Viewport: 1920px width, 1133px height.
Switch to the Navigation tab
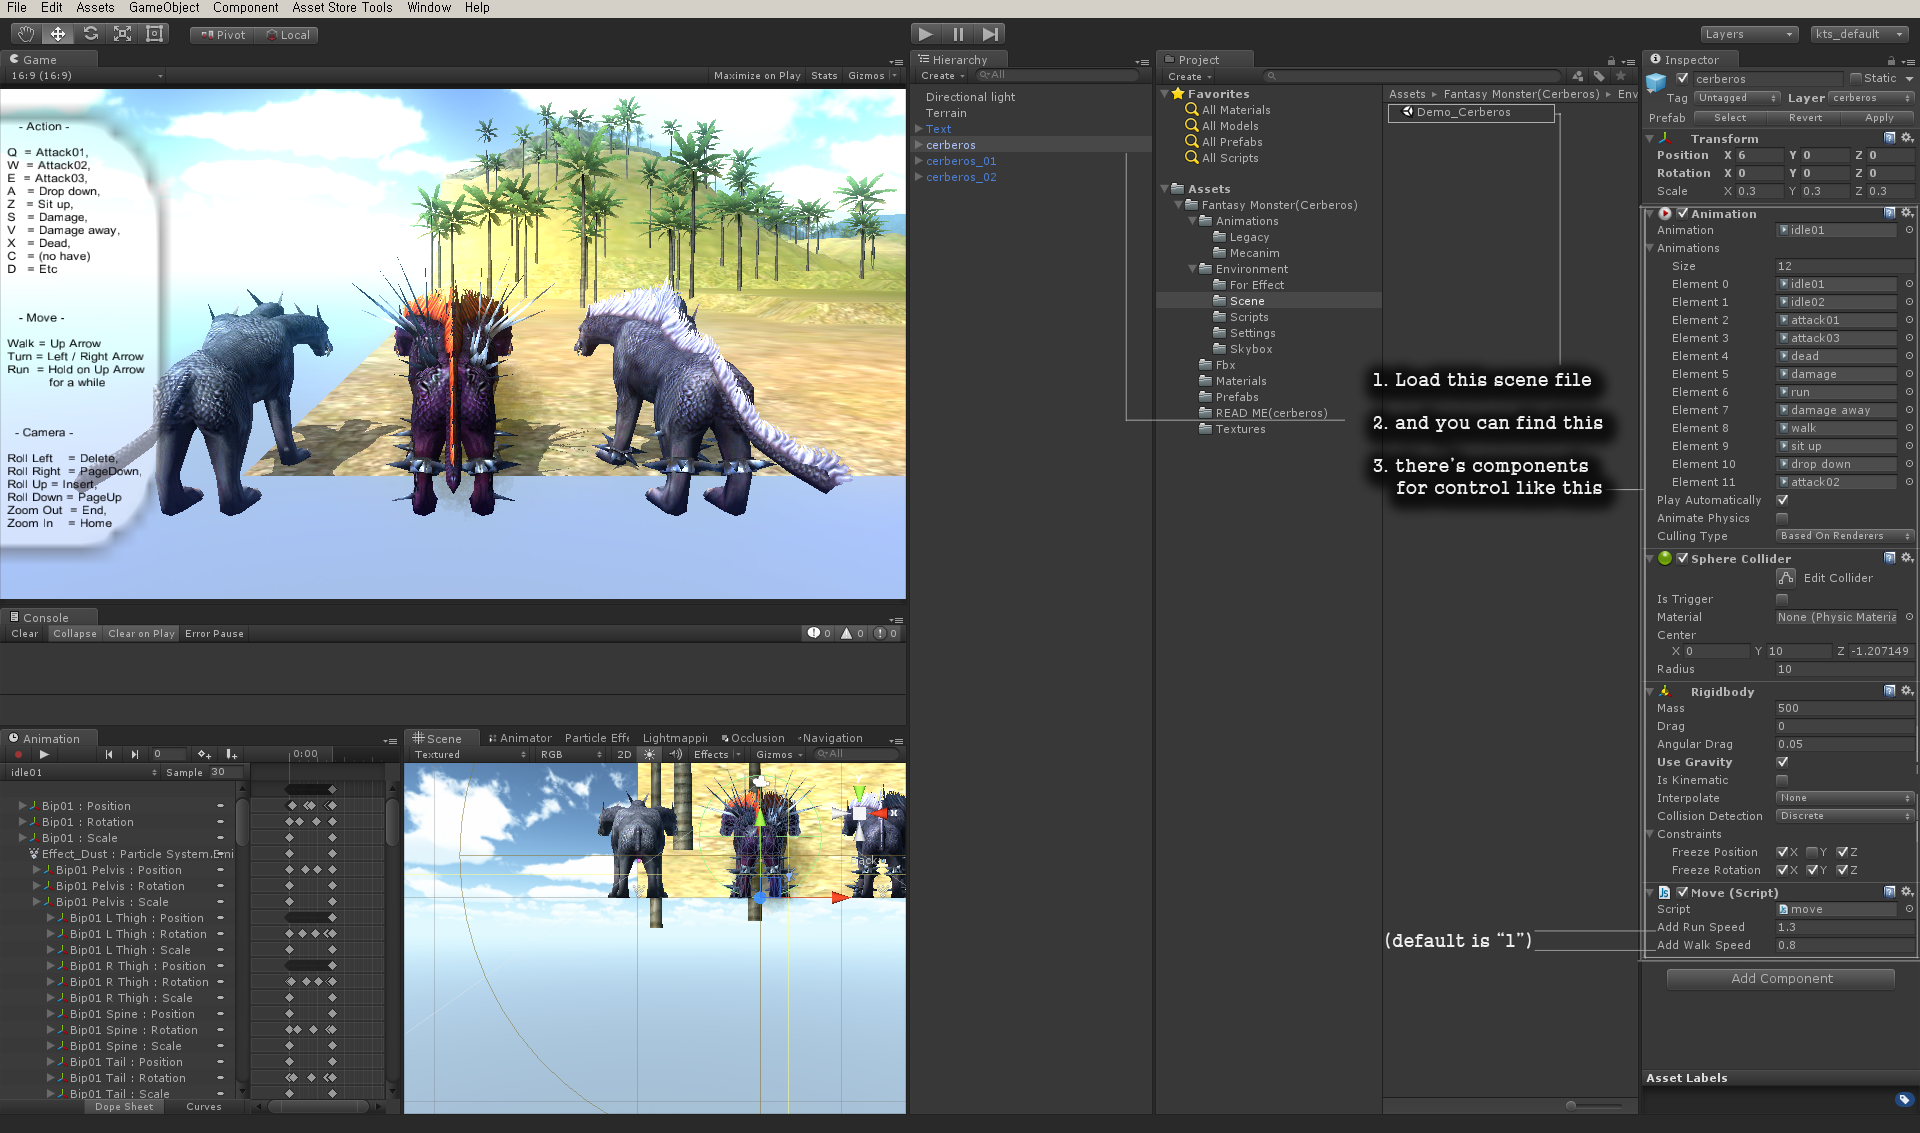tap(830, 738)
